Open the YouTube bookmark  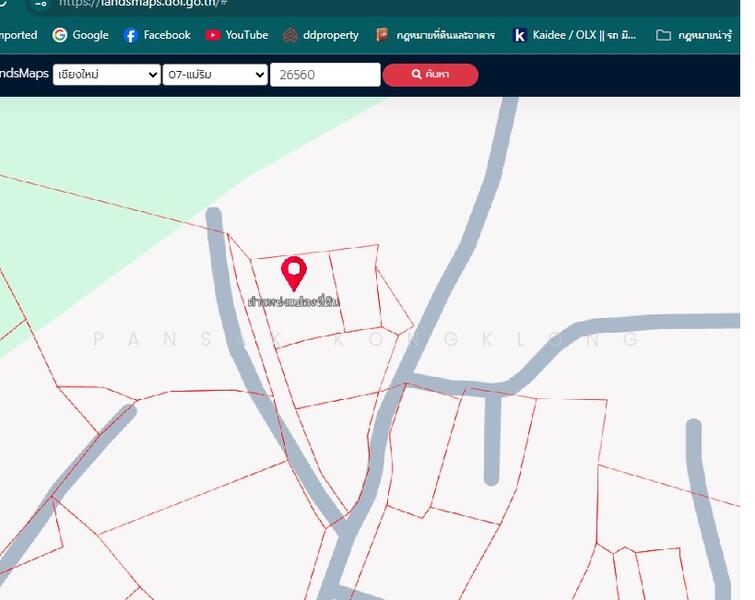(236, 35)
